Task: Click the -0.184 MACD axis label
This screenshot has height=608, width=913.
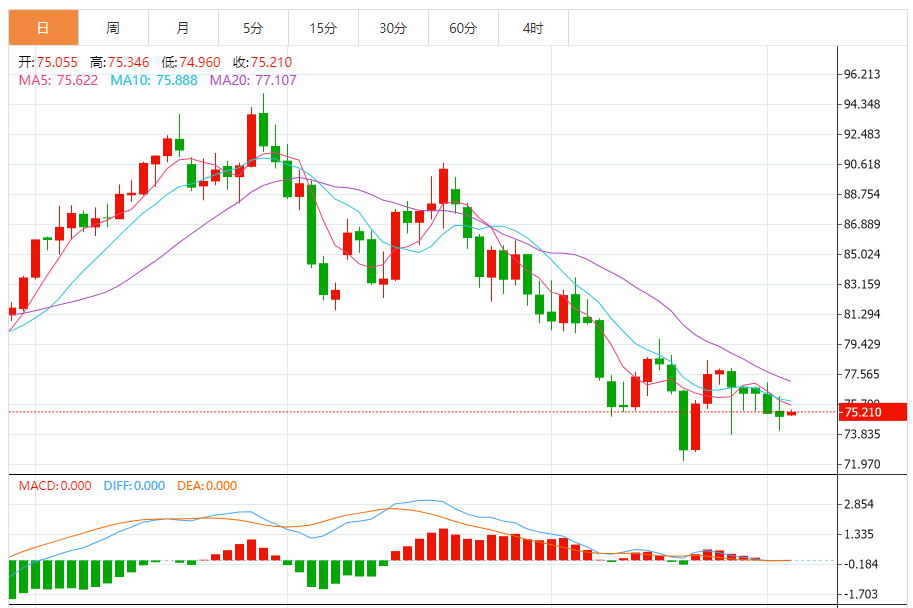Action: pyautogui.click(x=859, y=564)
